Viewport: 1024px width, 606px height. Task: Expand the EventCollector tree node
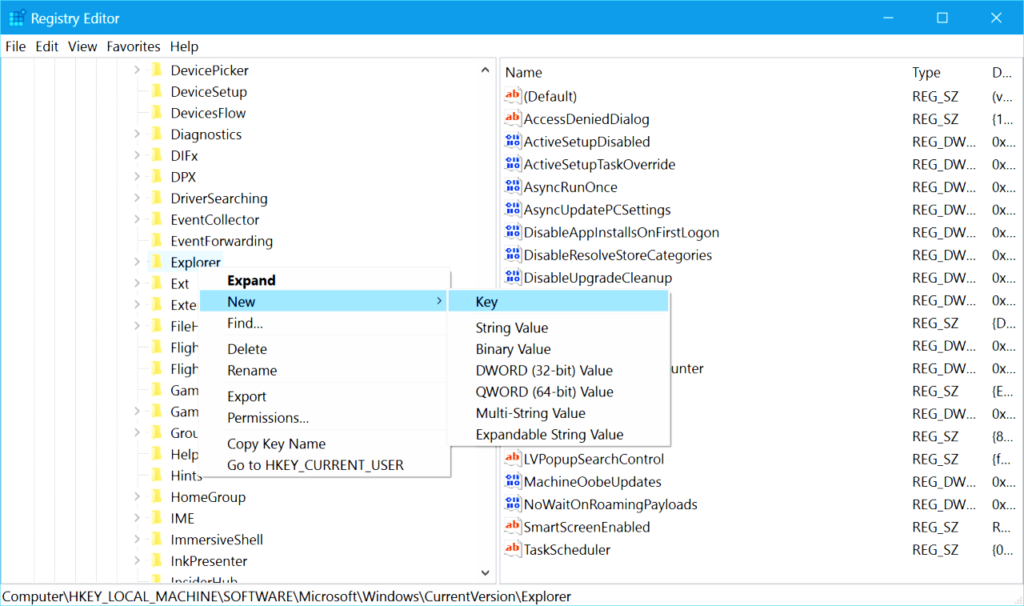click(x=137, y=219)
